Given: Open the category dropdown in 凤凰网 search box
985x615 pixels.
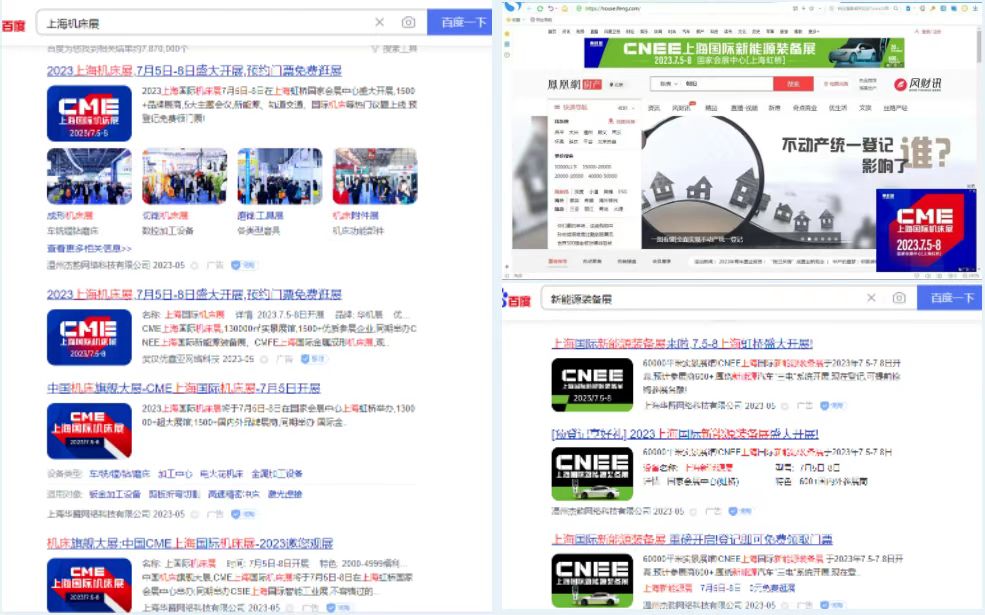Looking at the screenshot, I should (667, 84).
